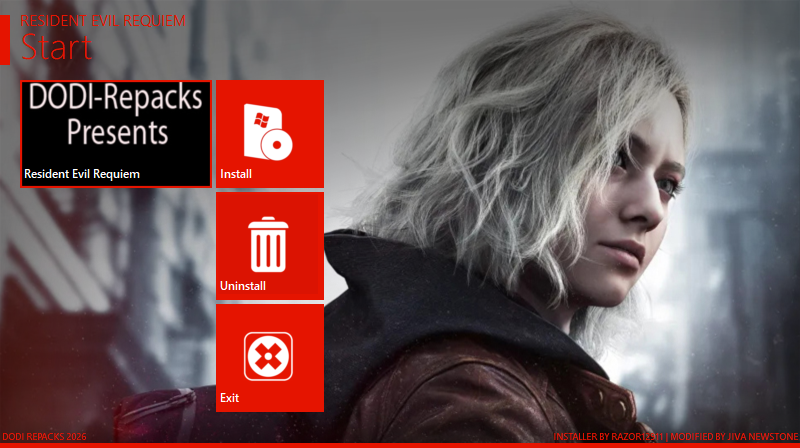Click the Start heading

56,47
